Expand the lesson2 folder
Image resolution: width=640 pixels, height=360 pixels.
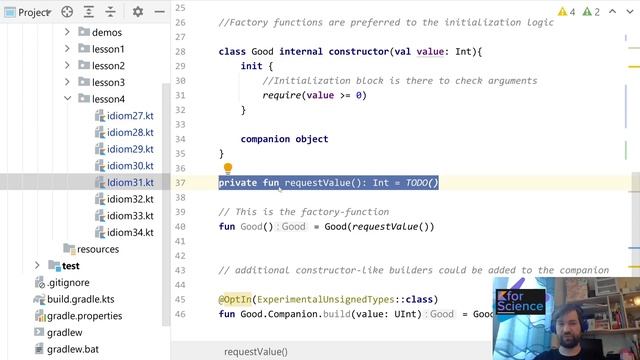[x=67, y=65]
